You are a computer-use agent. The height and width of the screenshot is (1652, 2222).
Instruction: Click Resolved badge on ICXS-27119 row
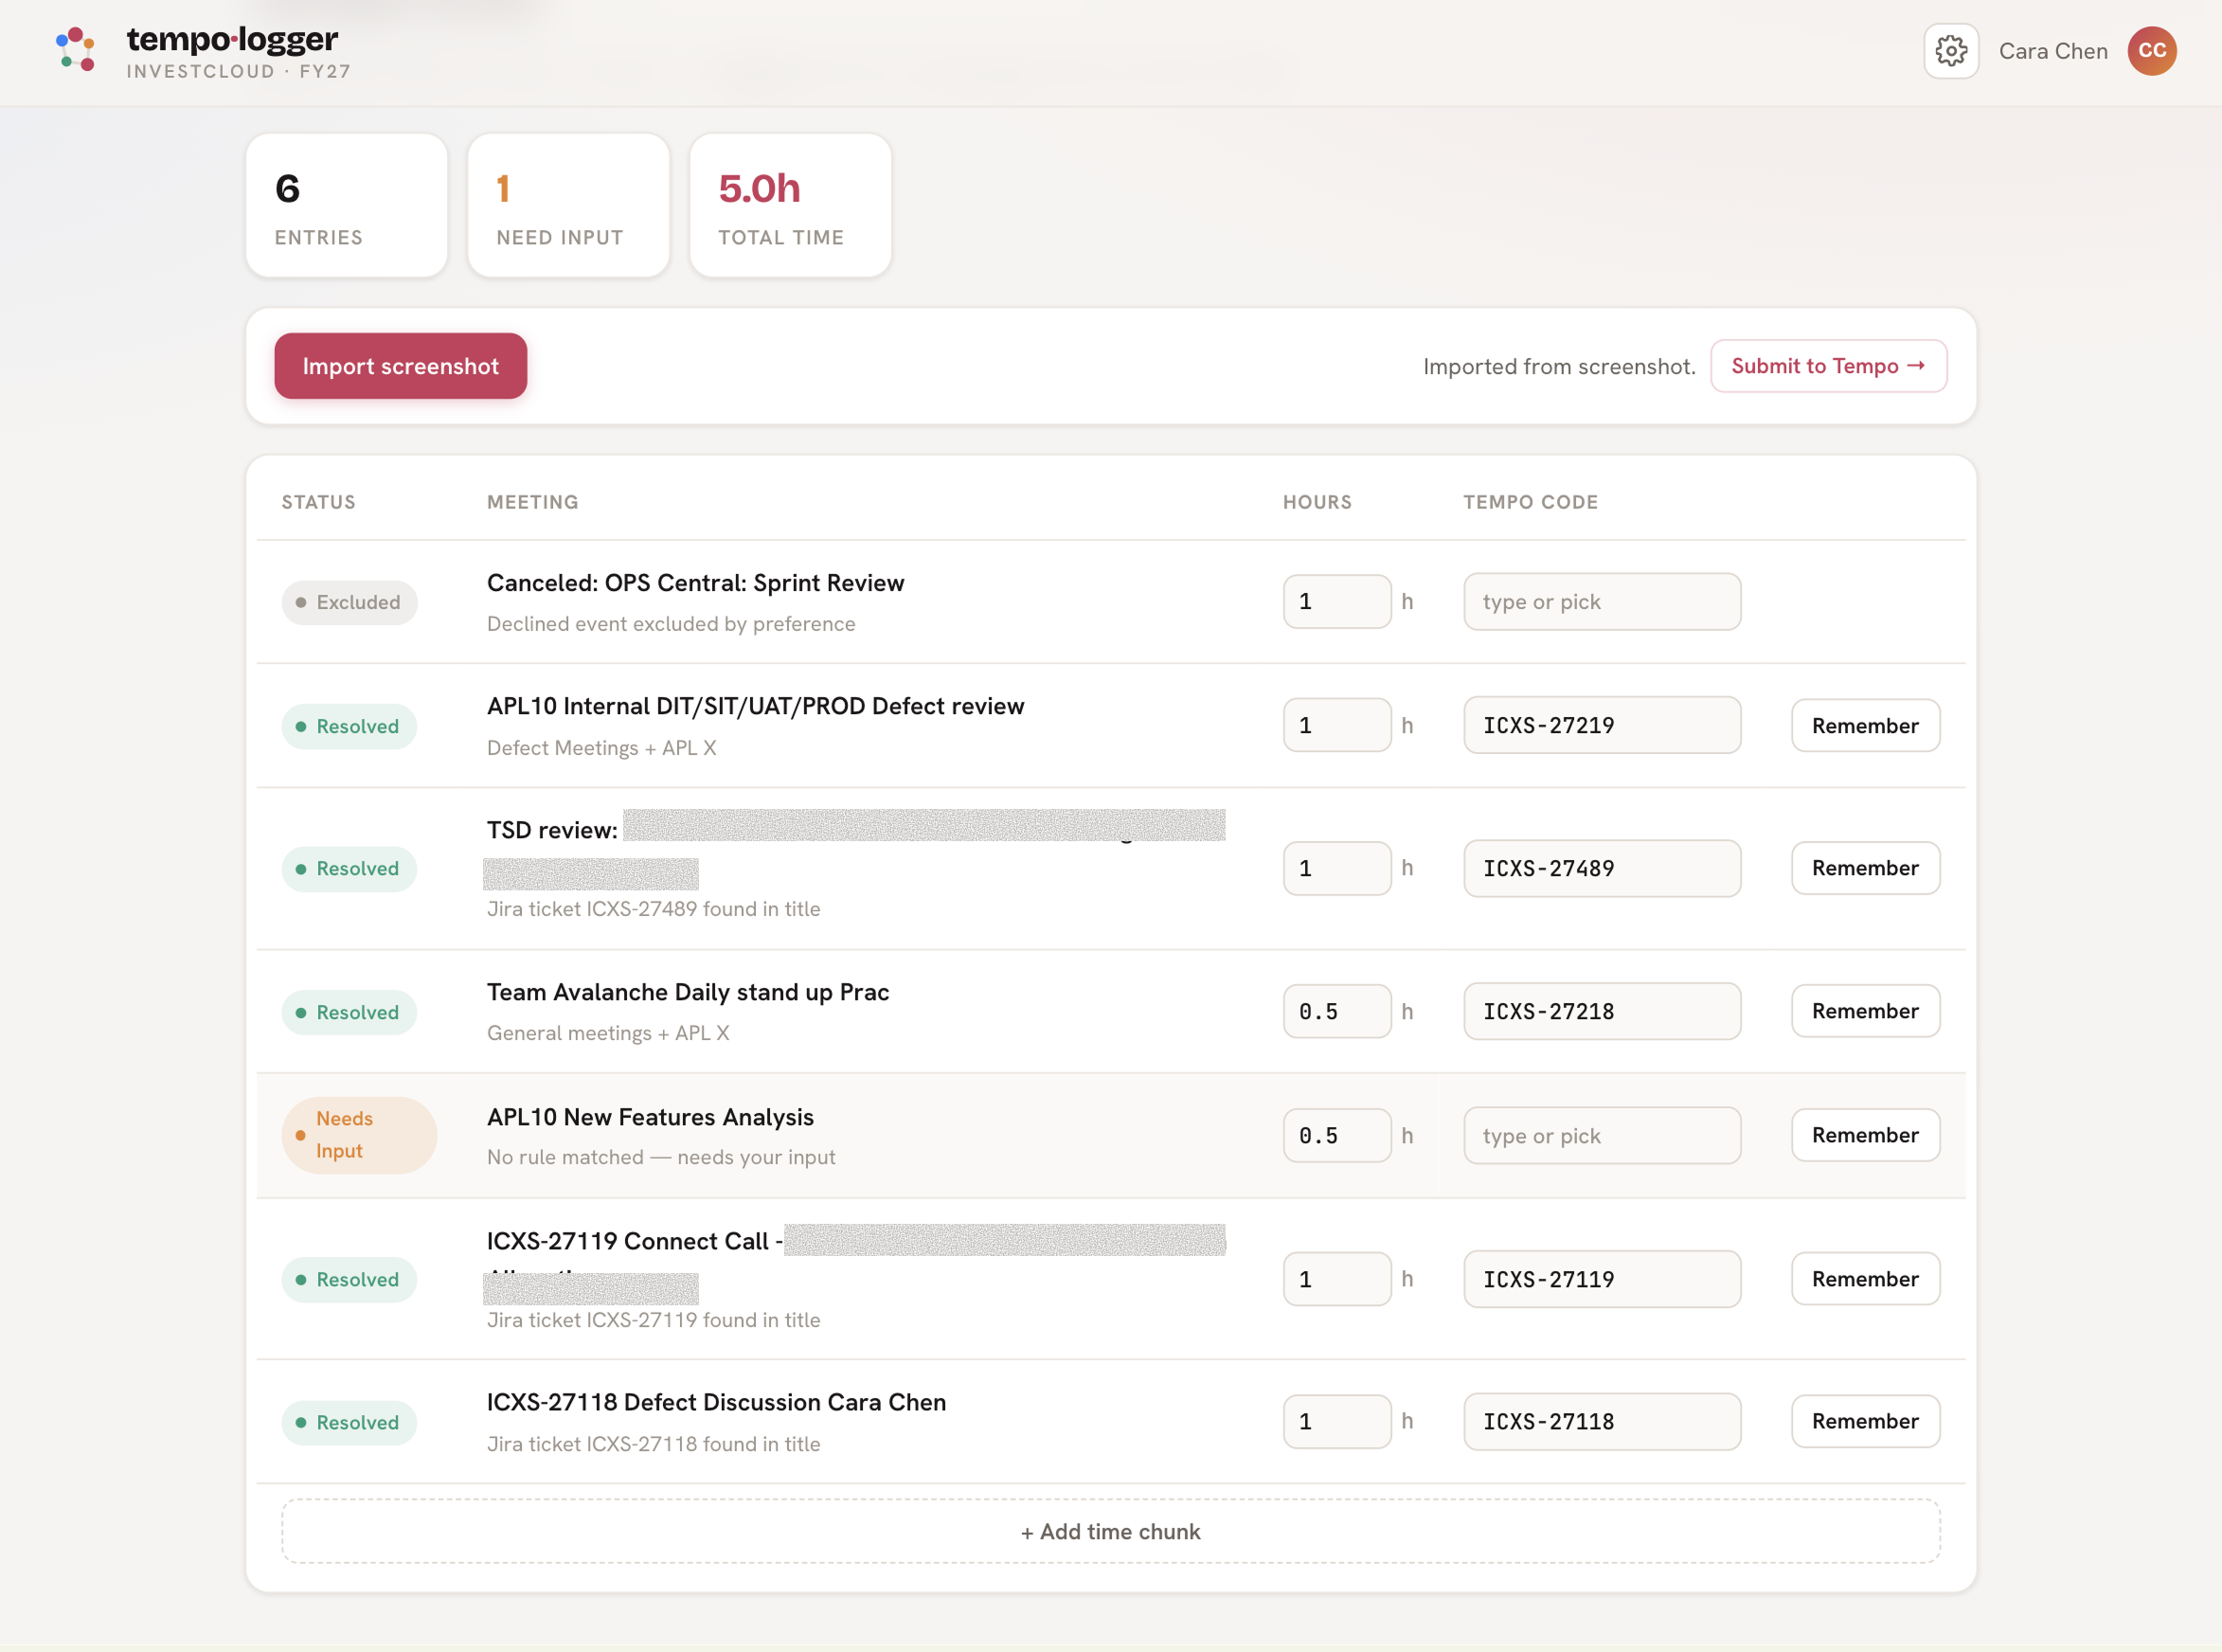coord(349,1279)
